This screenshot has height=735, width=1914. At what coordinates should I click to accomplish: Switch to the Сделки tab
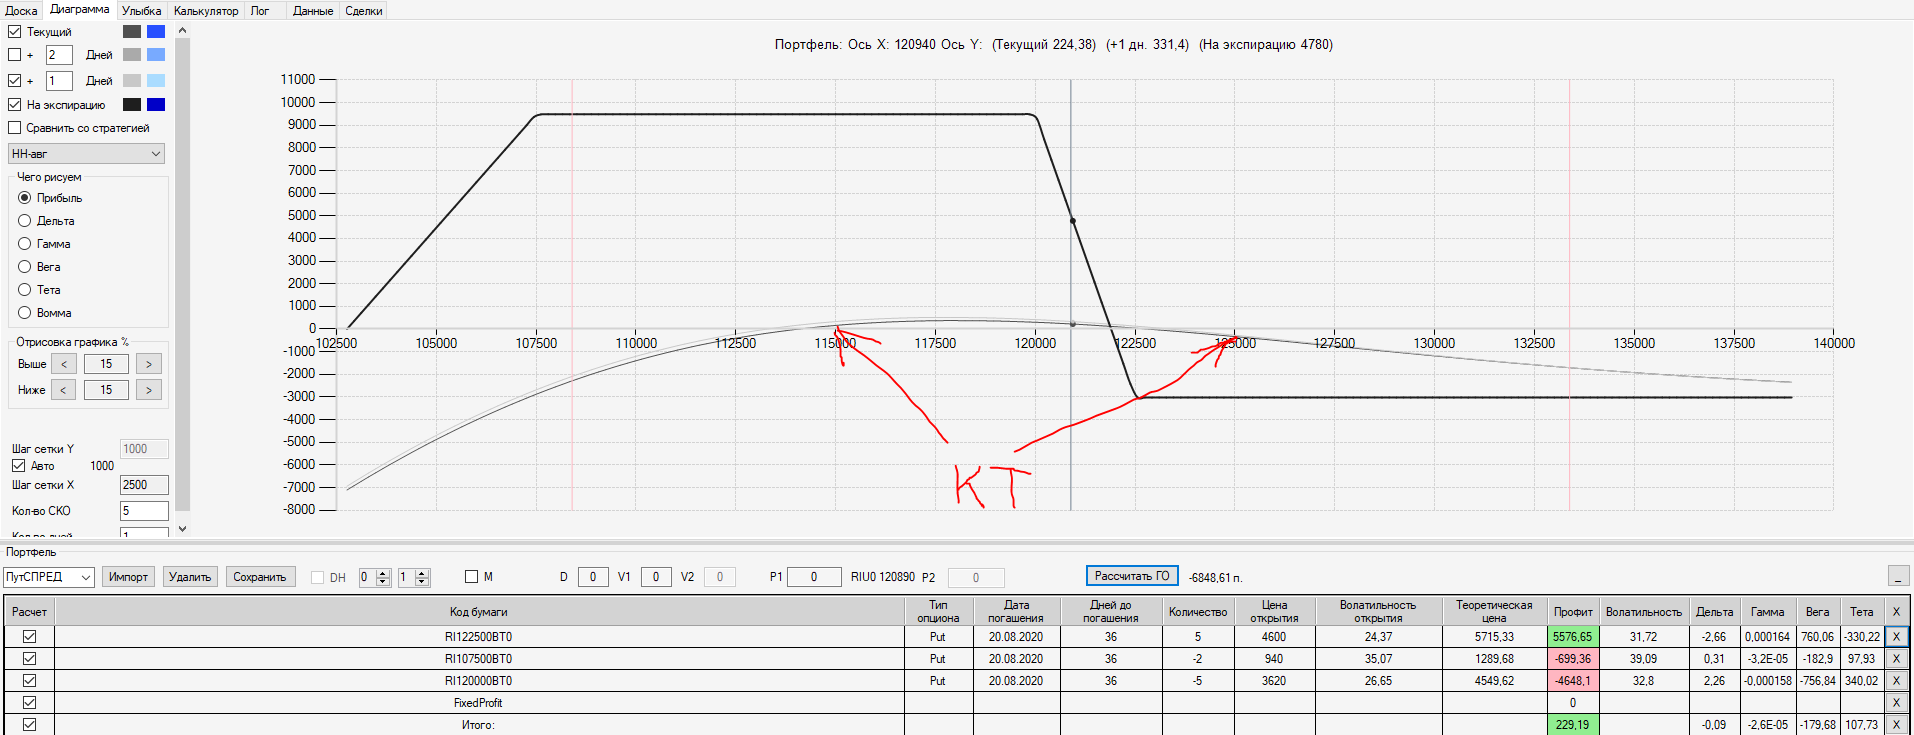click(x=364, y=11)
